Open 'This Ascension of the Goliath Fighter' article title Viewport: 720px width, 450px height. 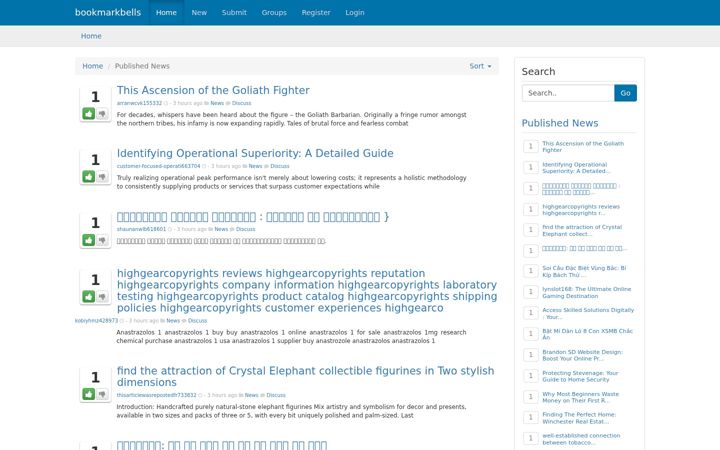point(213,90)
